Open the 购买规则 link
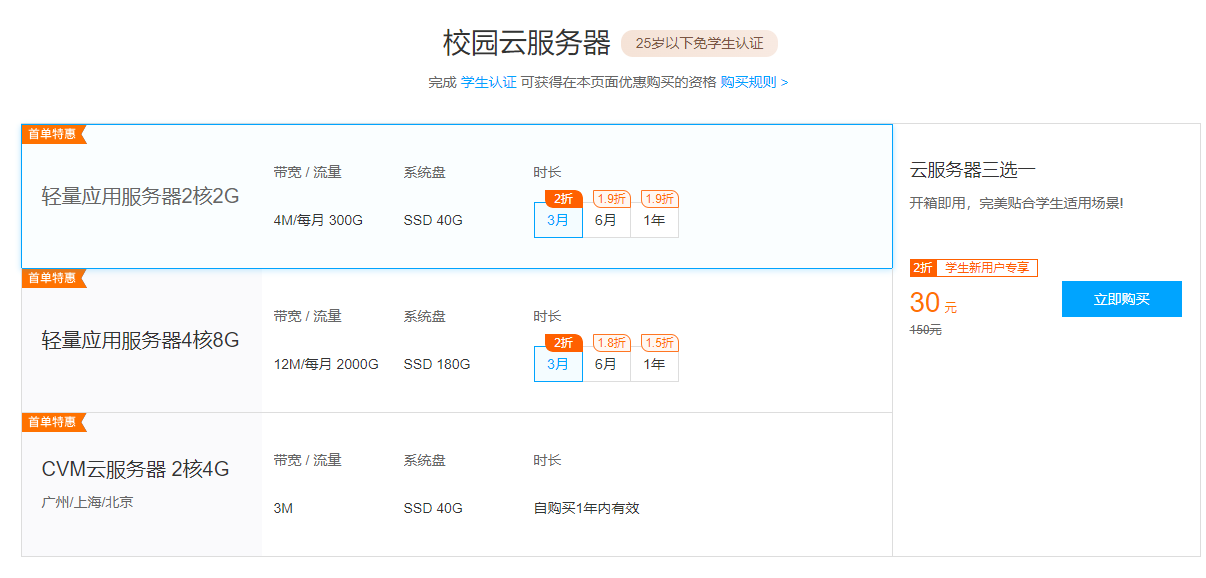This screenshot has width=1206, height=578. pos(753,82)
